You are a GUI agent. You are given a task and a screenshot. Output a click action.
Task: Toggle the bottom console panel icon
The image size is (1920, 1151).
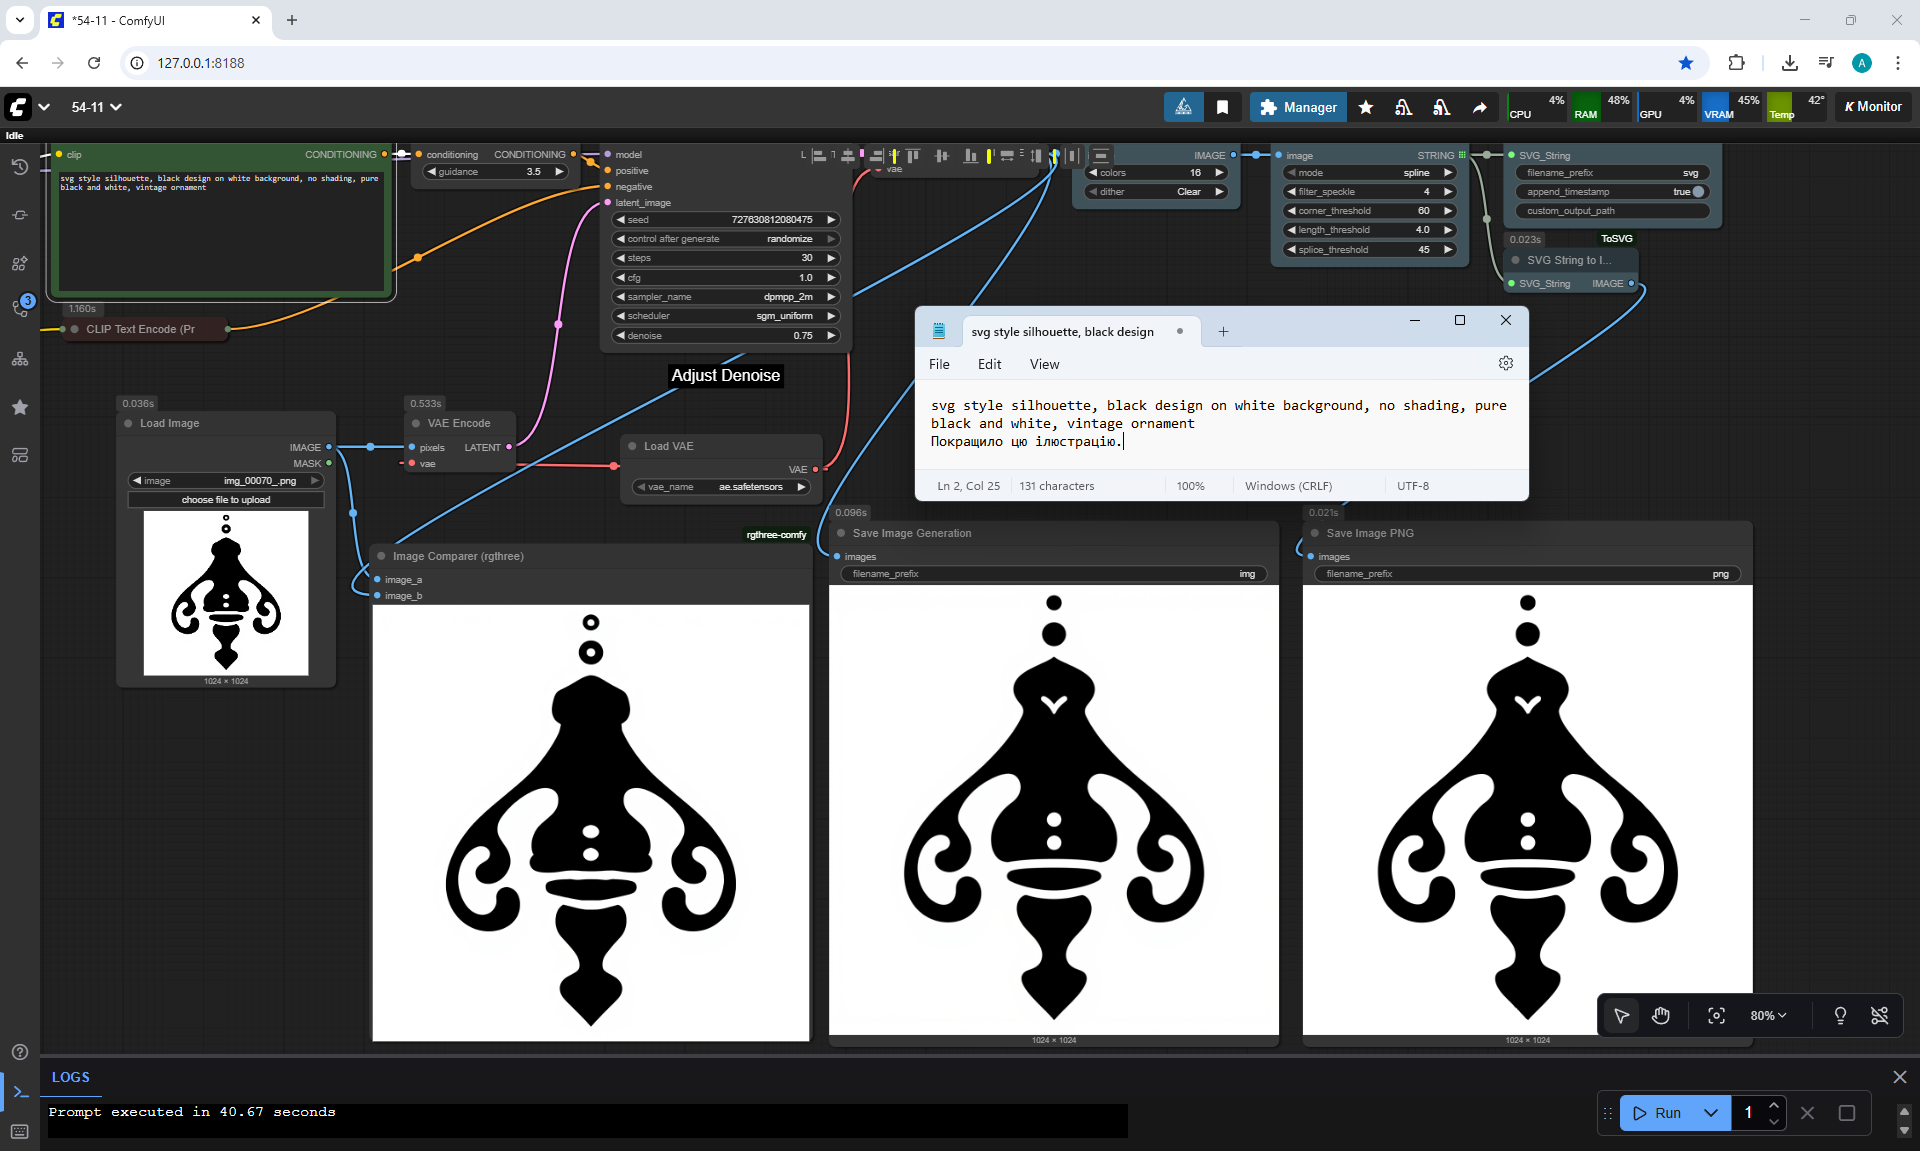tap(20, 1092)
